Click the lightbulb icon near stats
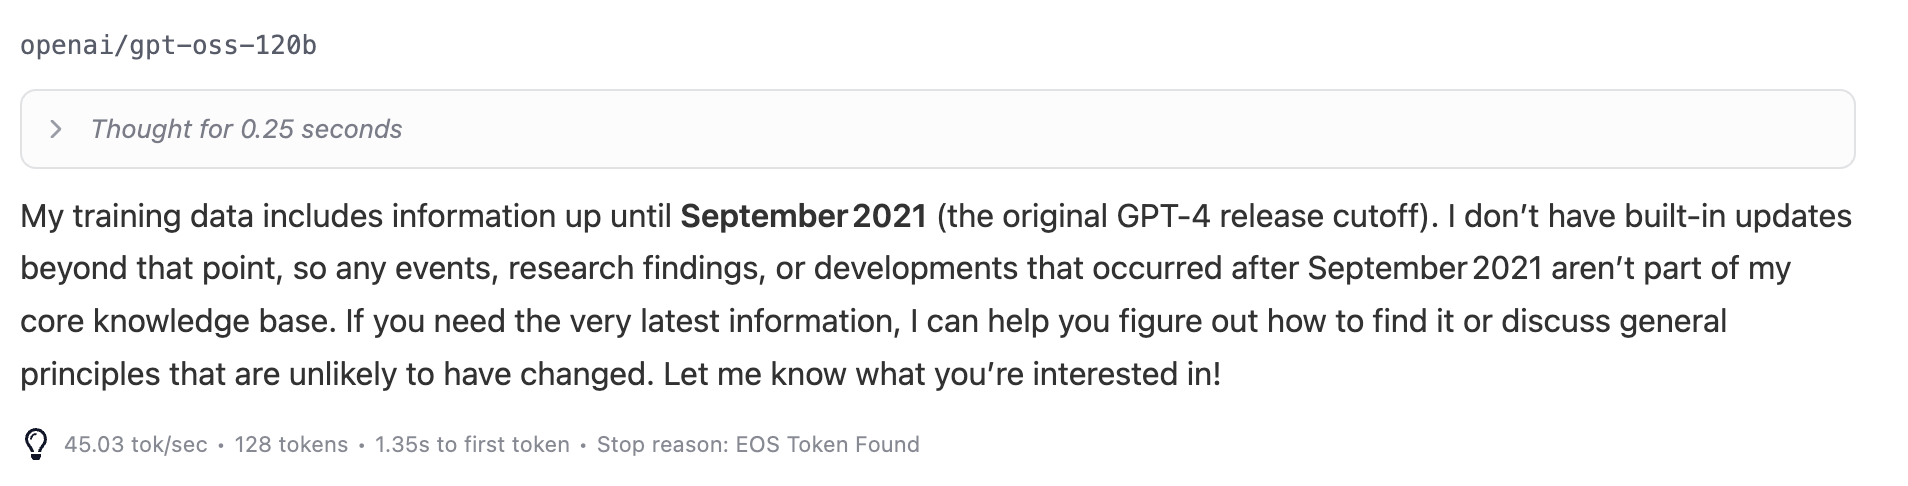Screen dimensions: 1908x486 [x=36, y=444]
